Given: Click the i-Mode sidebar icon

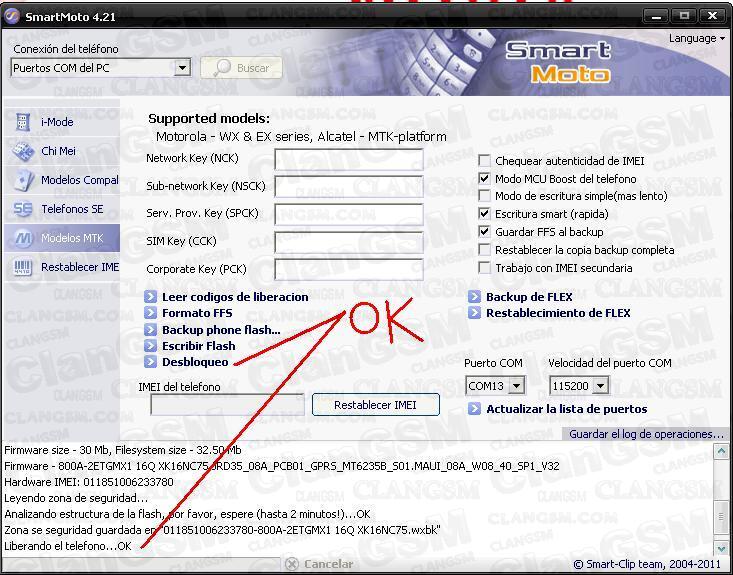Looking at the screenshot, I should tap(23, 122).
